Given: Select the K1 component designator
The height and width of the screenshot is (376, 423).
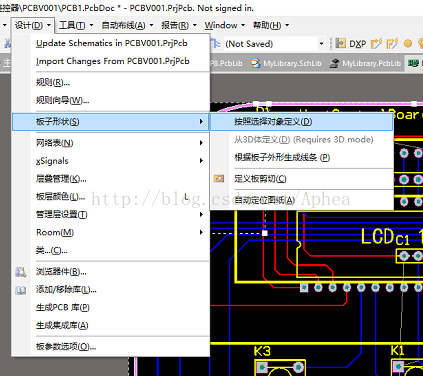Looking at the screenshot, I should coord(398,351).
